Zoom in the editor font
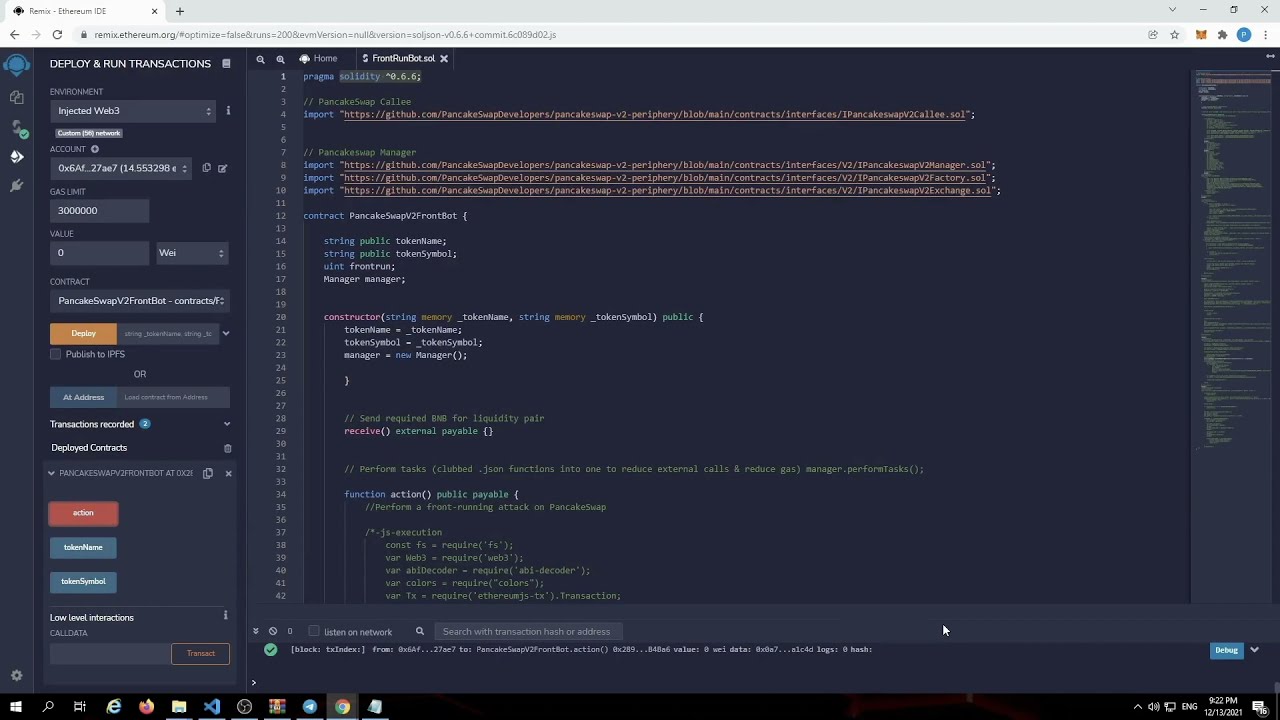Image resolution: width=1280 pixels, height=720 pixels. [280, 59]
